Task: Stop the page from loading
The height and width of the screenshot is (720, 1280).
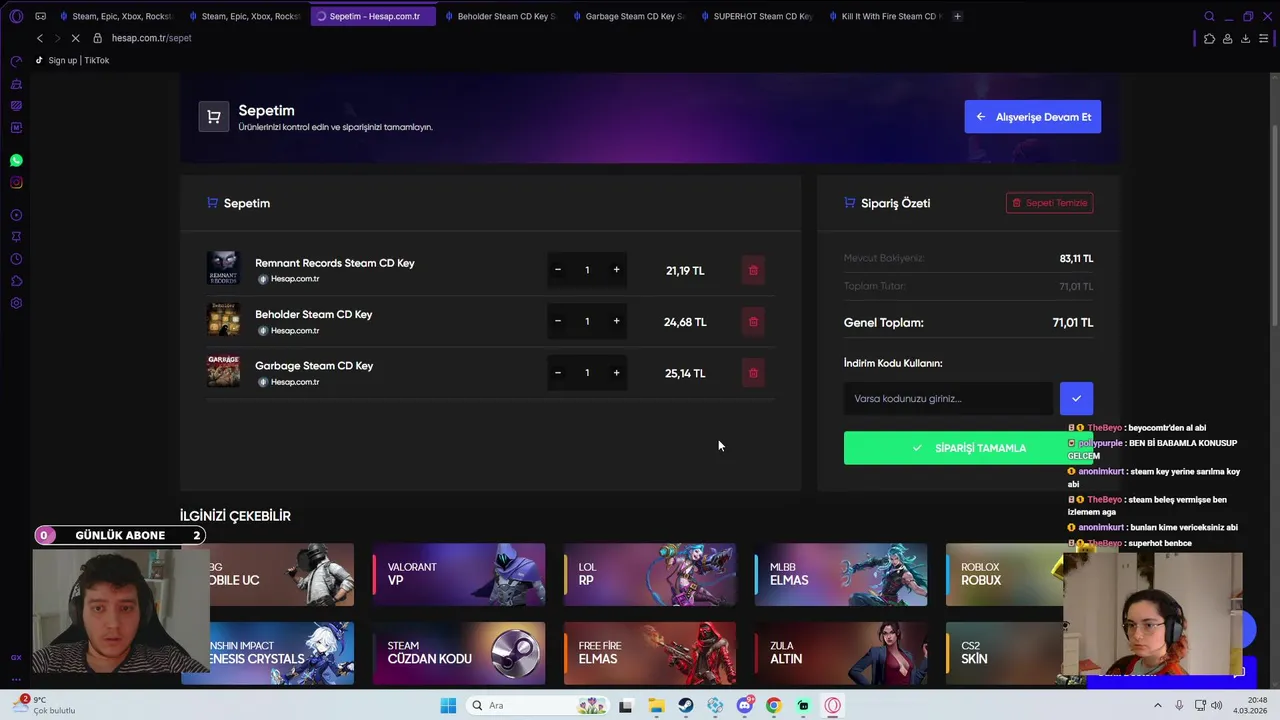Action: [76, 38]
